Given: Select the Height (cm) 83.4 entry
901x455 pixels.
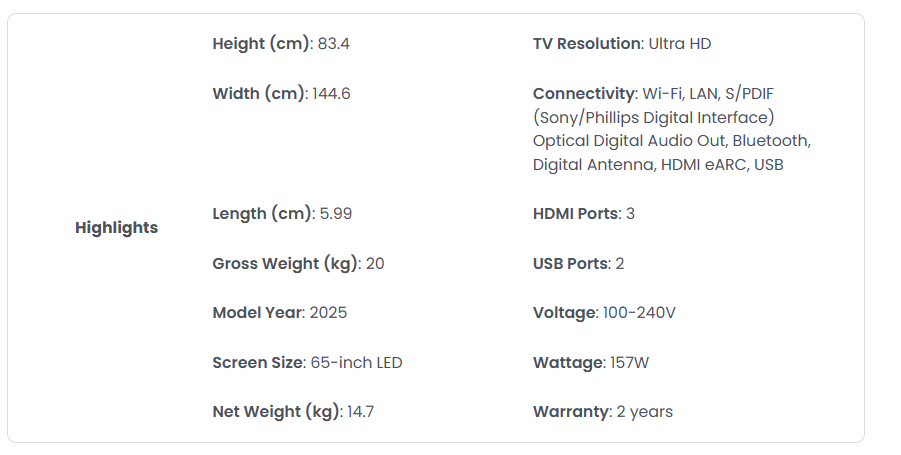Looking at the screenshot, I should click(281, 44).
